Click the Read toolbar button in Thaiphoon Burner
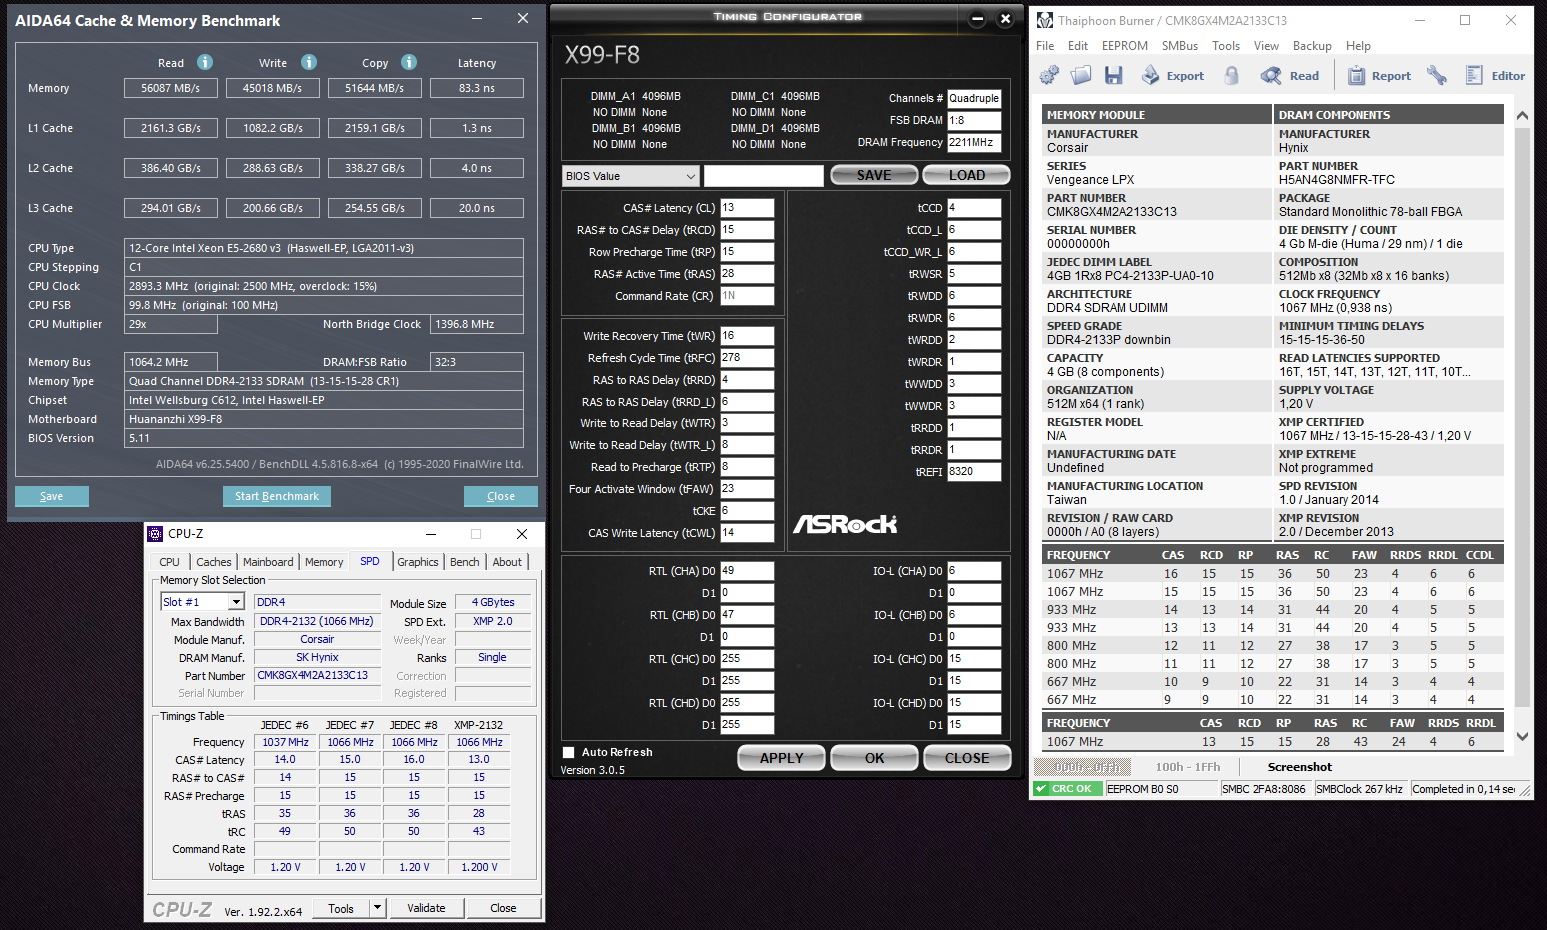The image size is (1547, 930). tap(1290, 75)
